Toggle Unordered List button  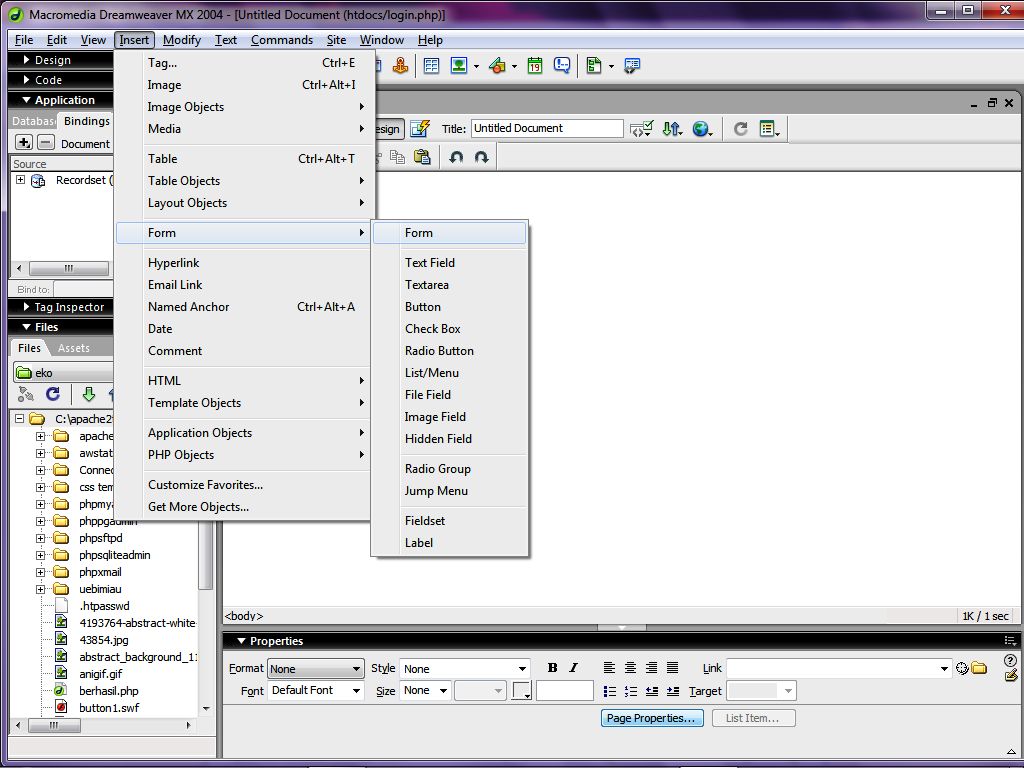coord(610,691)
